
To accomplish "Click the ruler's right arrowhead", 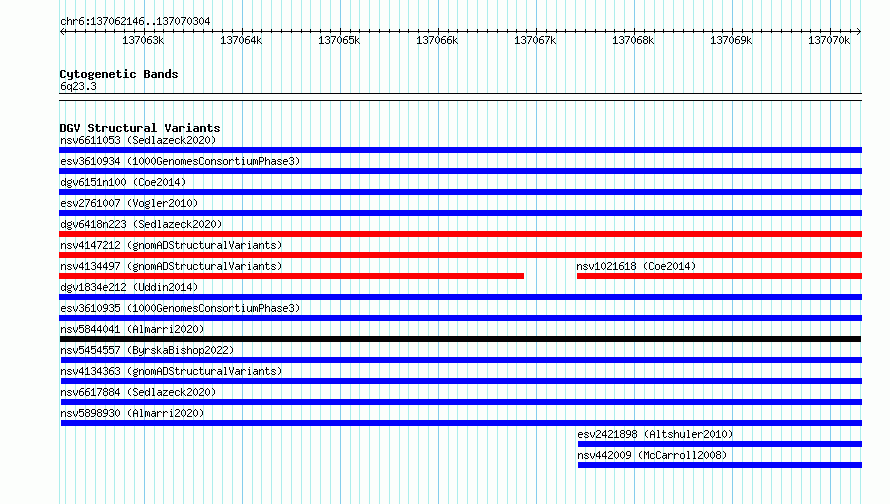I will (x=859, y=31).
